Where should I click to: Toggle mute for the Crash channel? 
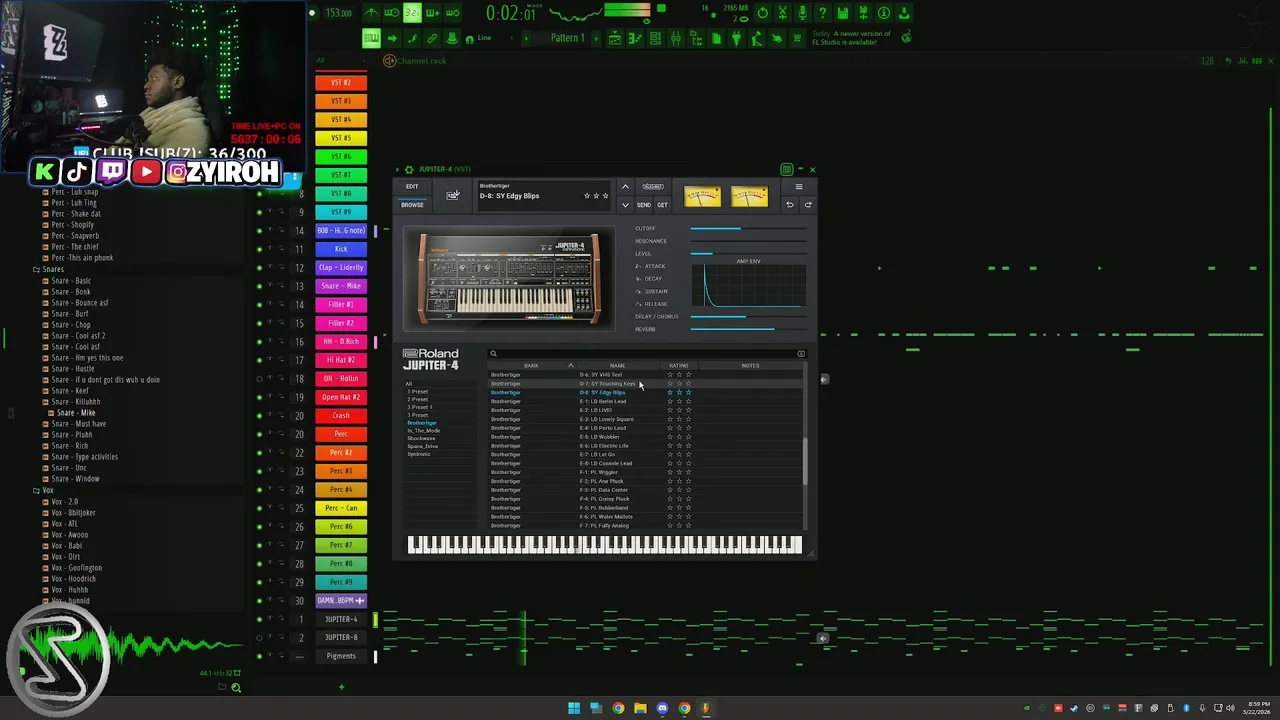259,415
